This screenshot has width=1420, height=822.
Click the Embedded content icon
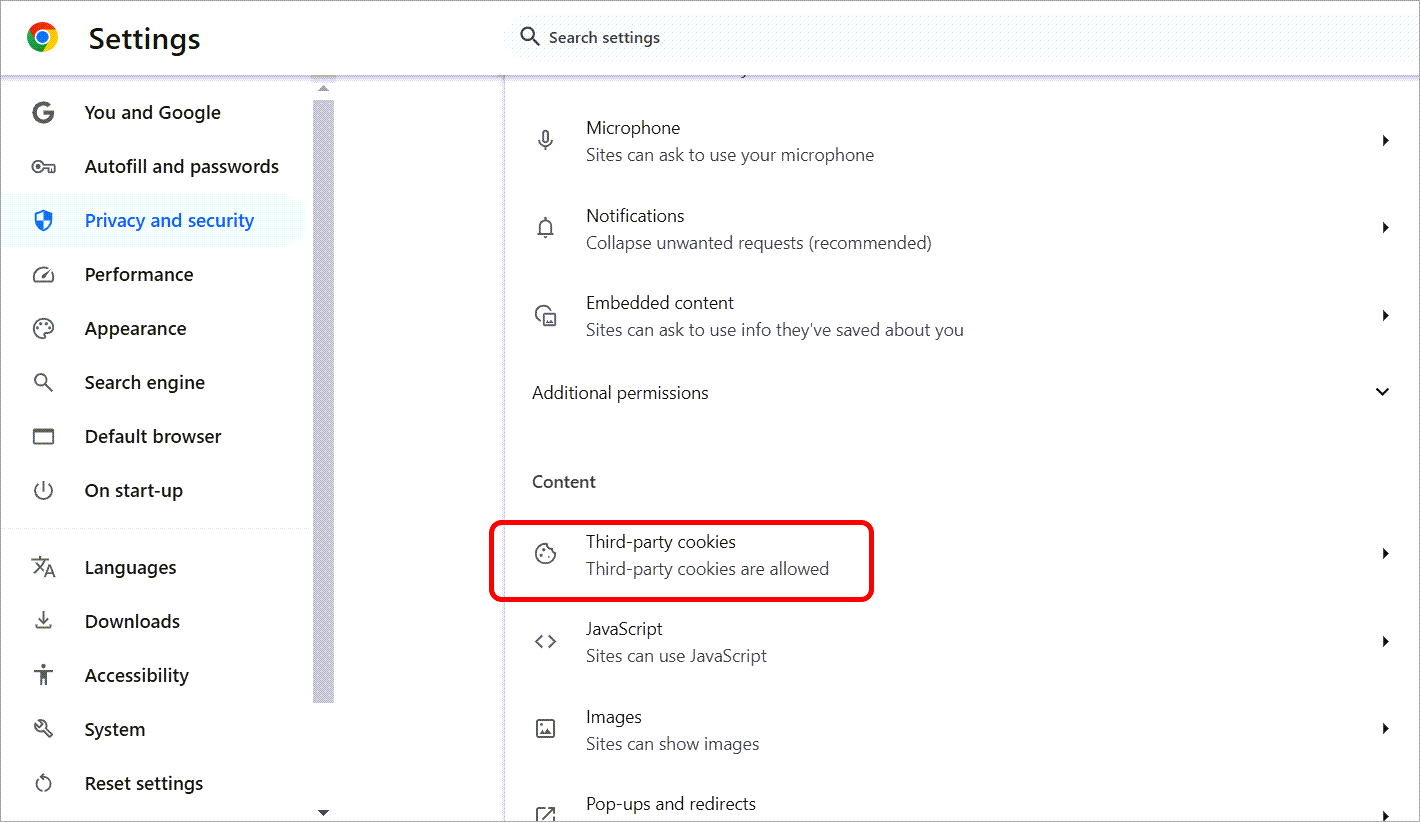[545, 316]
